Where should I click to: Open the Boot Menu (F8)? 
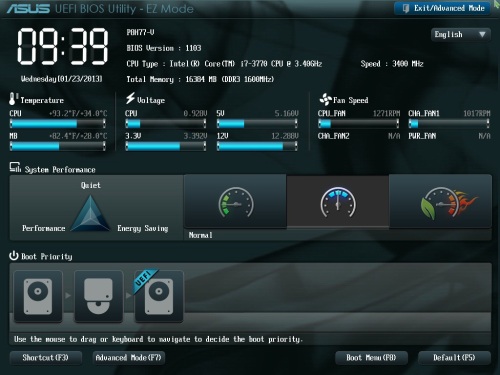pos(371,358)
